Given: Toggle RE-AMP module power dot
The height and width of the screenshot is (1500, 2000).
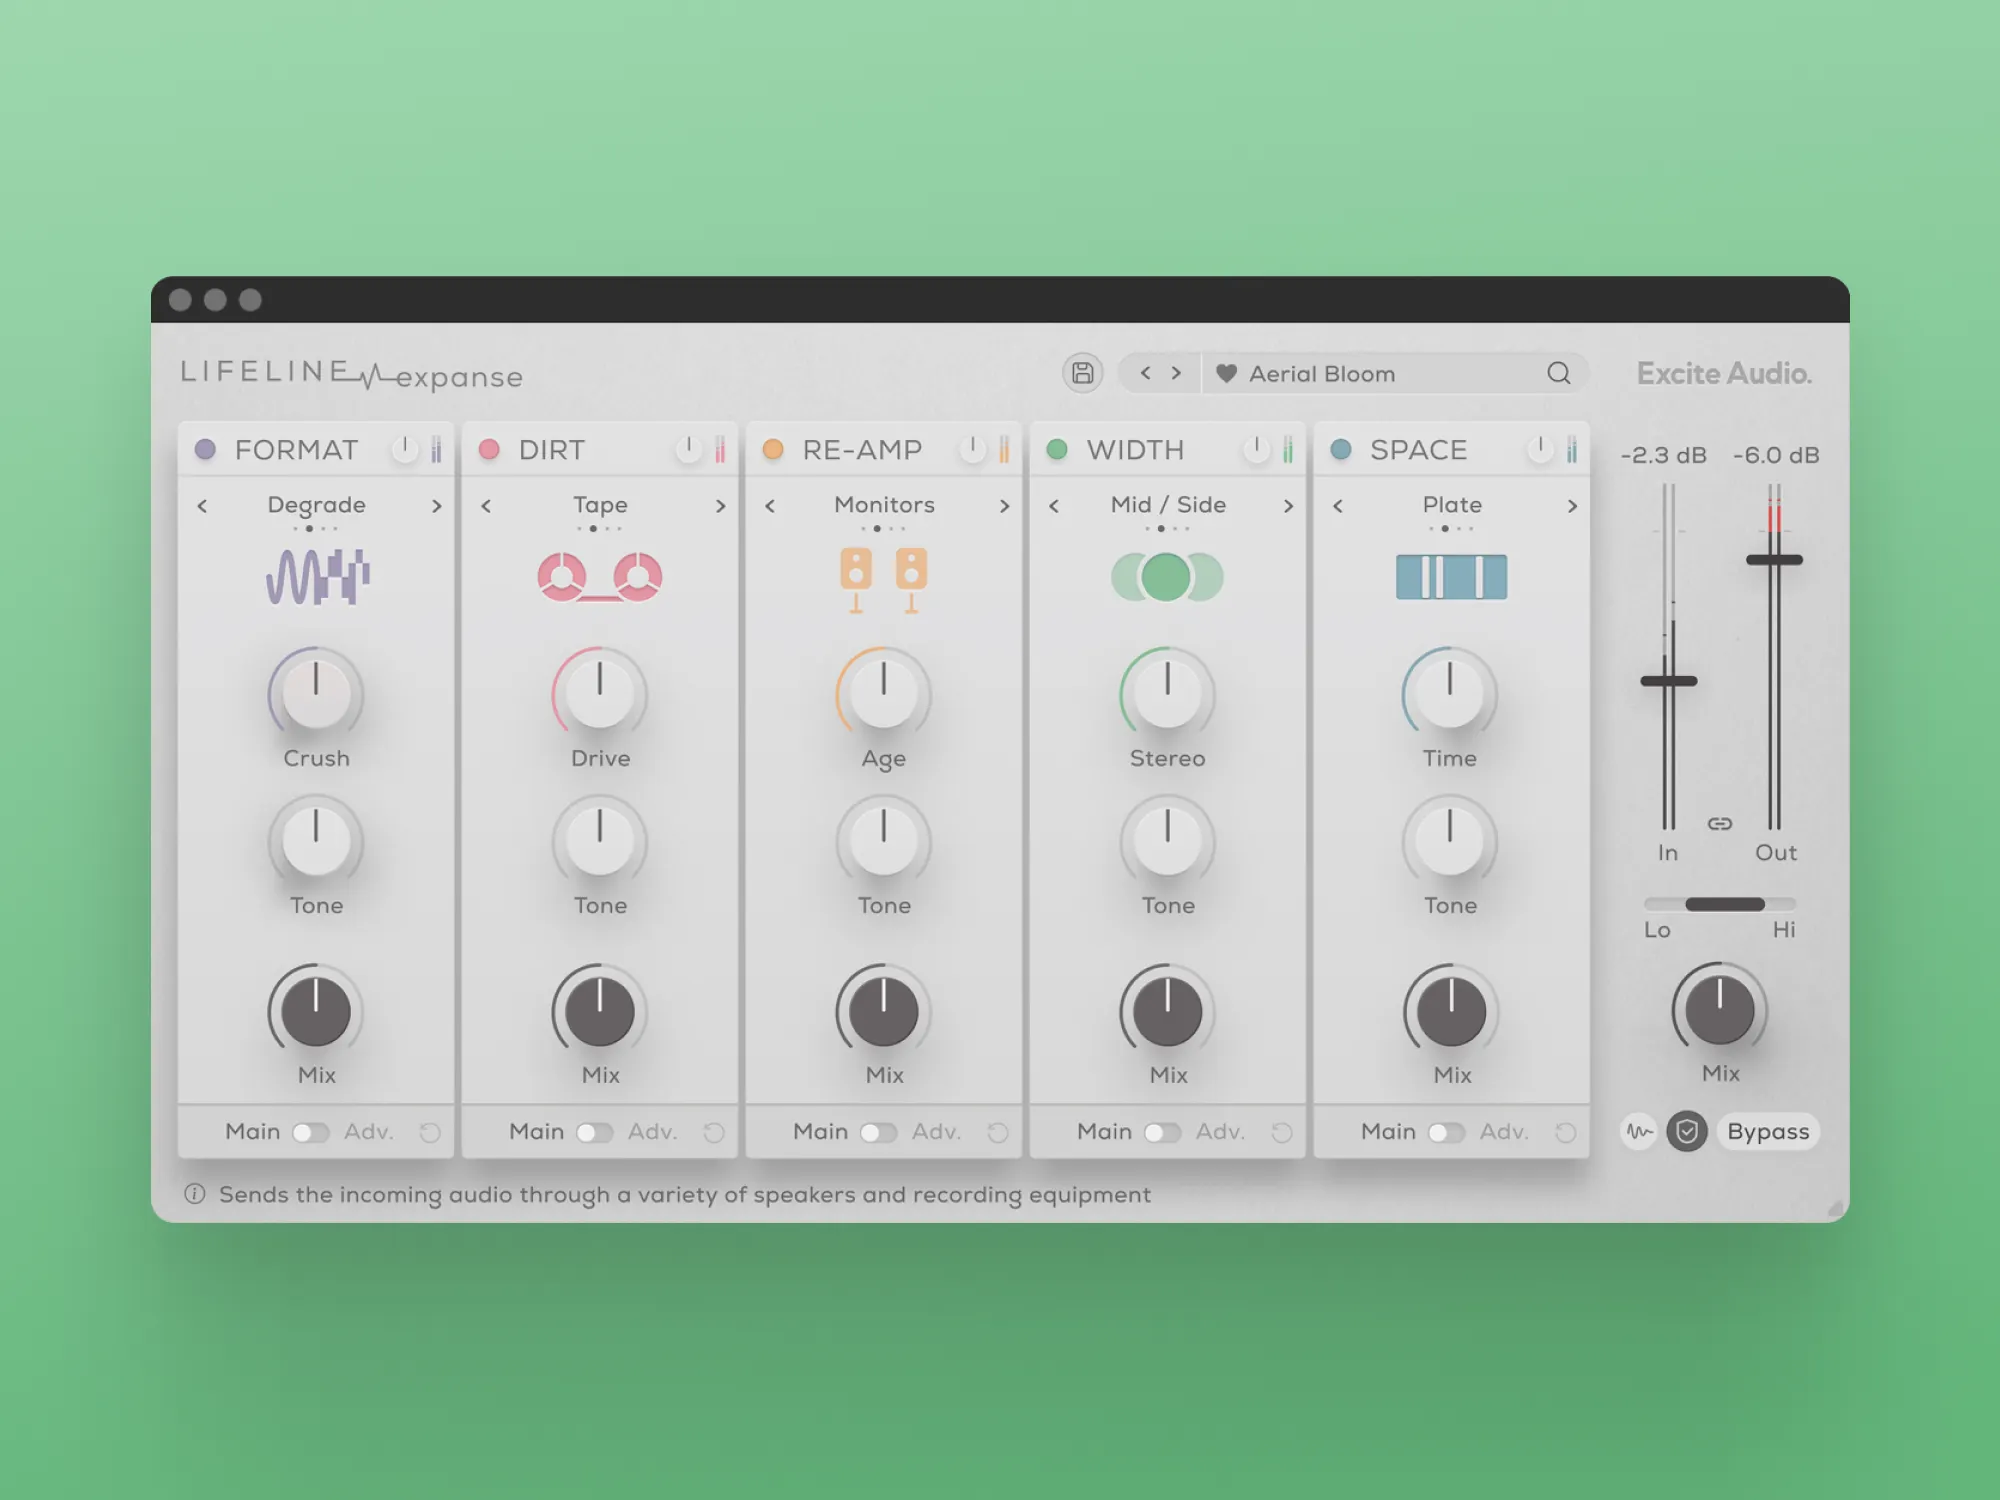Looking at the screenshot, I should tap(773, 450).
